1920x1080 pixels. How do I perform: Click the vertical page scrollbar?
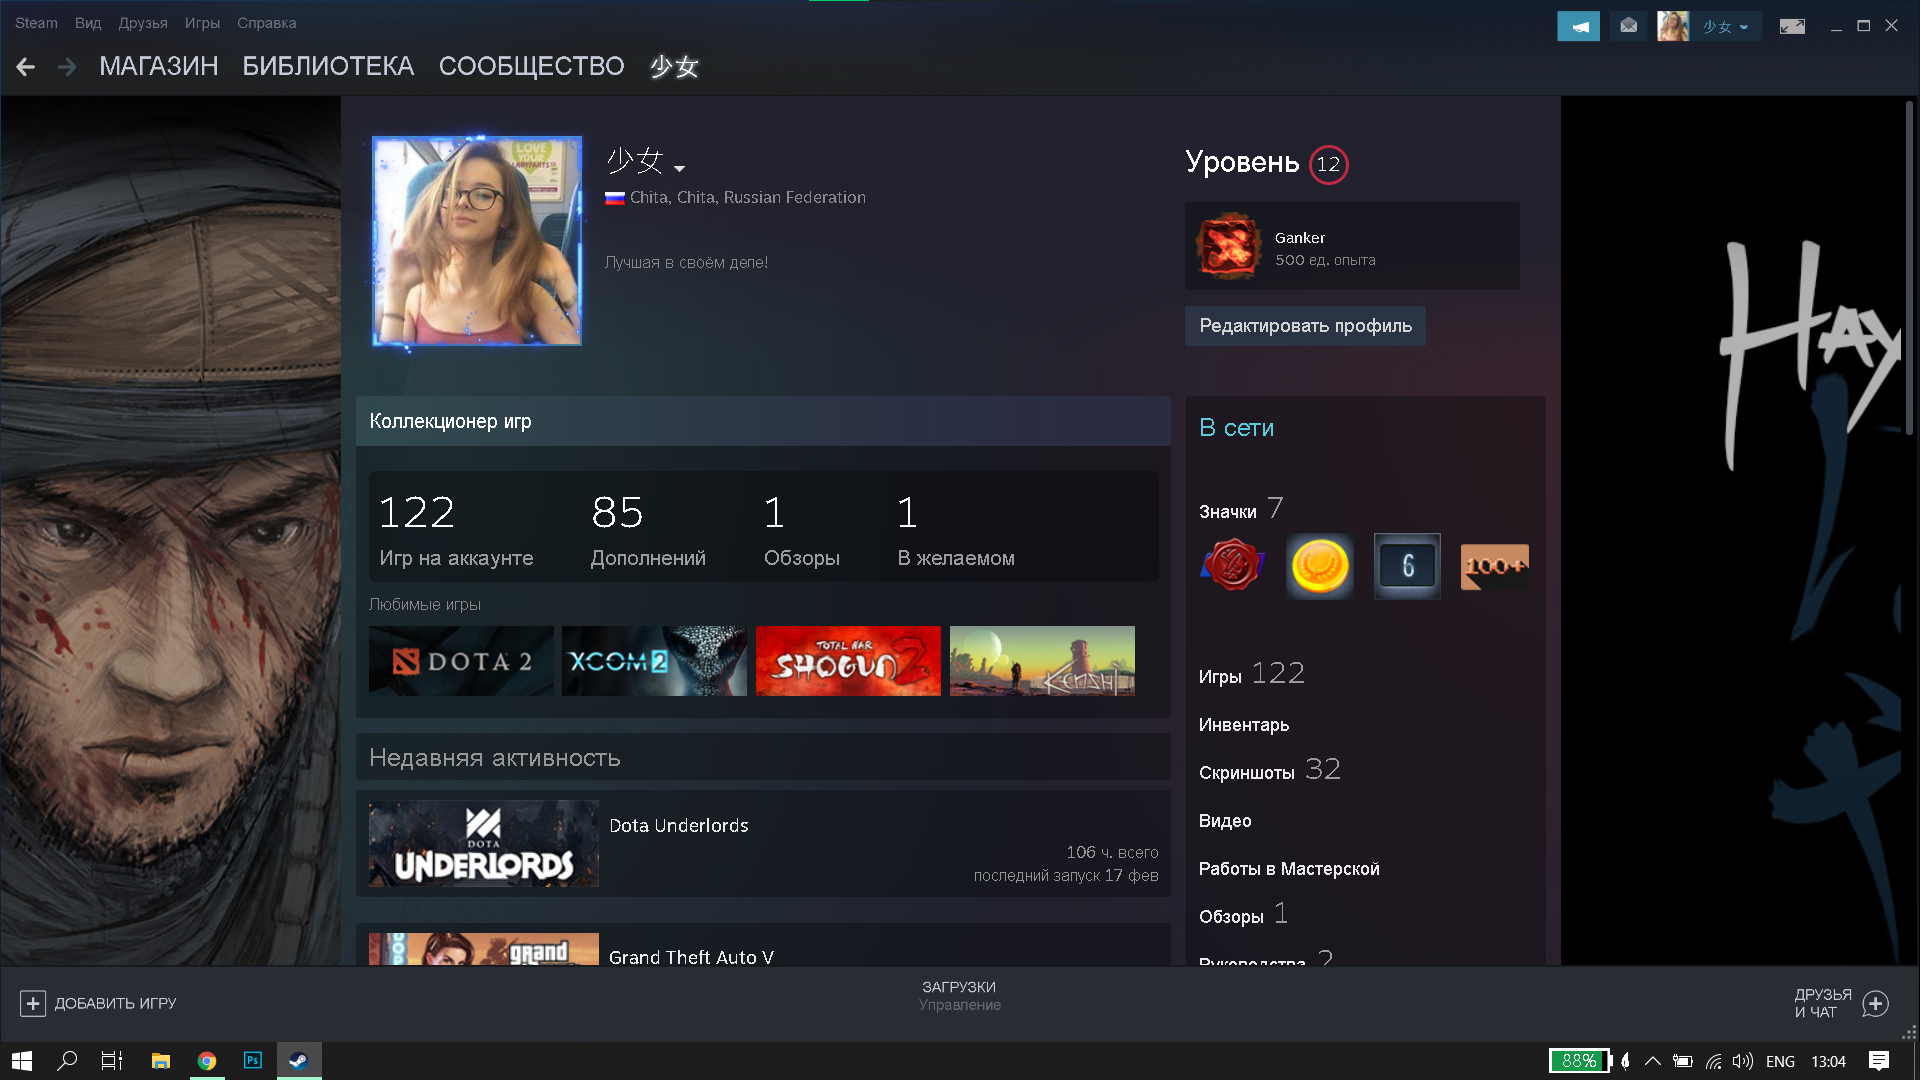point(1909,270)
